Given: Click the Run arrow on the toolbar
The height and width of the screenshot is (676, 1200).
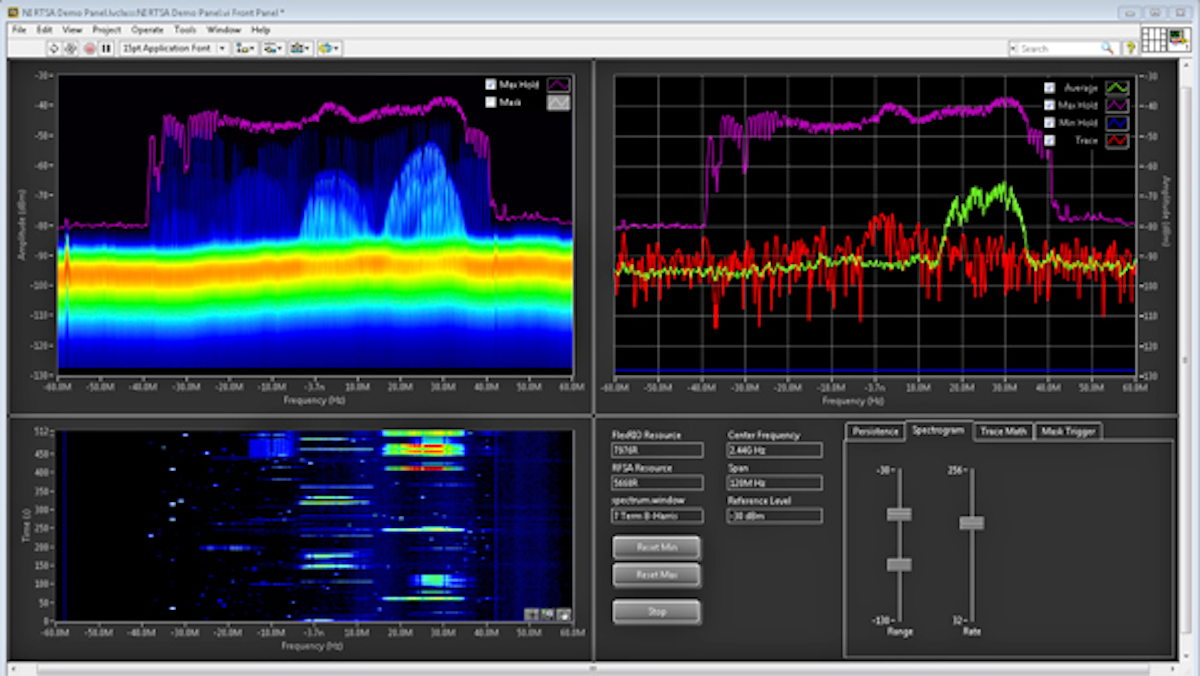Looking at the screenshot, I should pyautogui.click(x=54, y=47).
